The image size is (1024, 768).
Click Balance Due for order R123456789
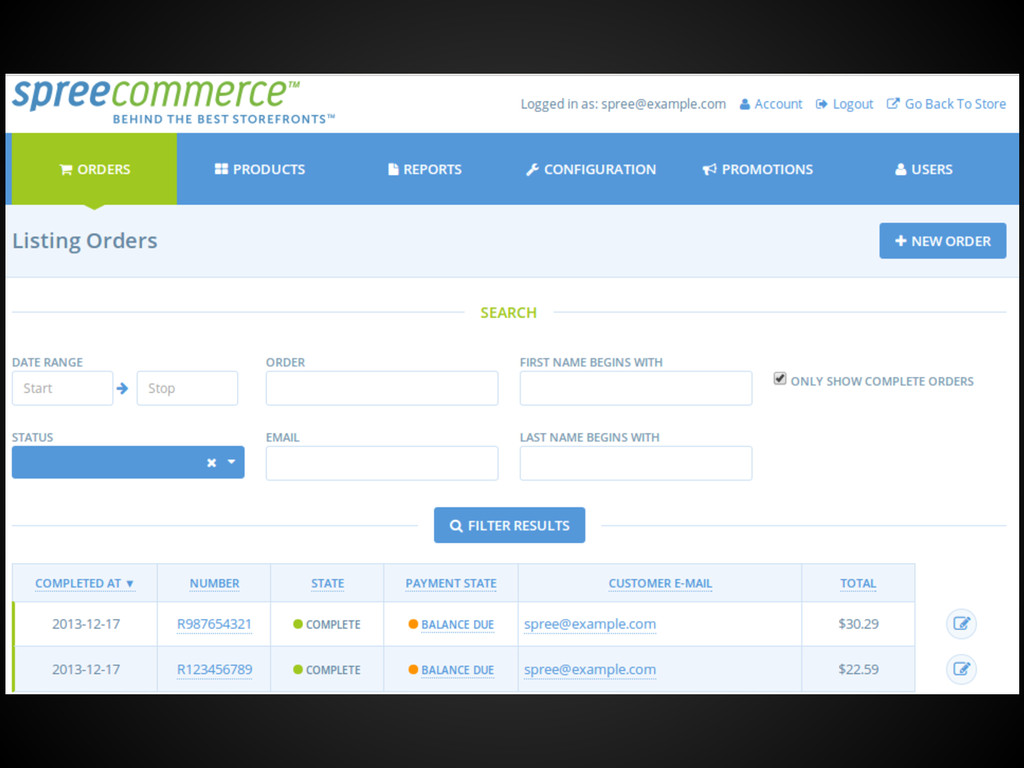457,670
